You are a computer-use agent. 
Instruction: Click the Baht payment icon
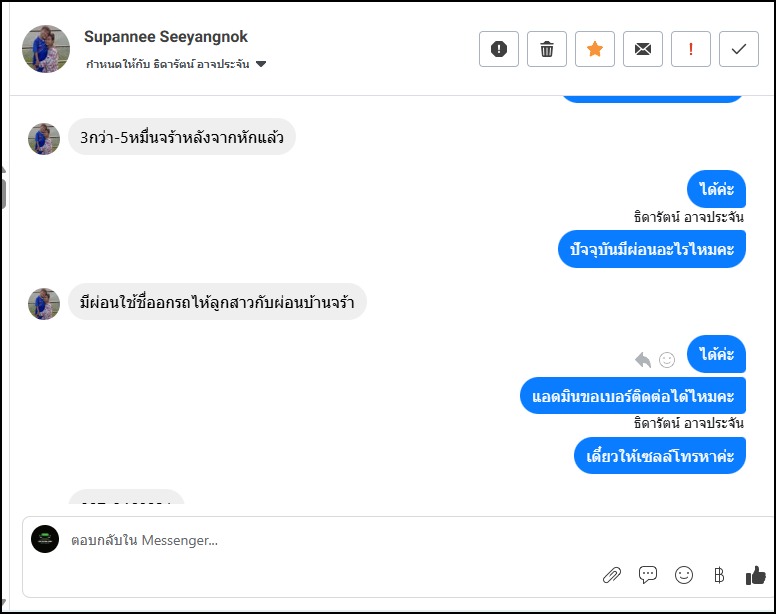point(719,575)
